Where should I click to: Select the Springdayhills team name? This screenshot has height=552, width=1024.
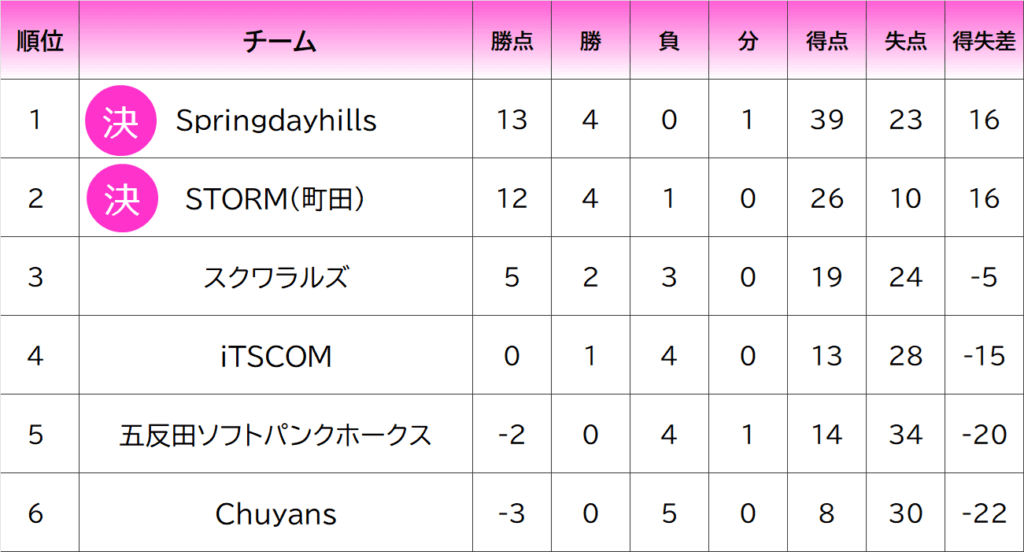point(276,121)
